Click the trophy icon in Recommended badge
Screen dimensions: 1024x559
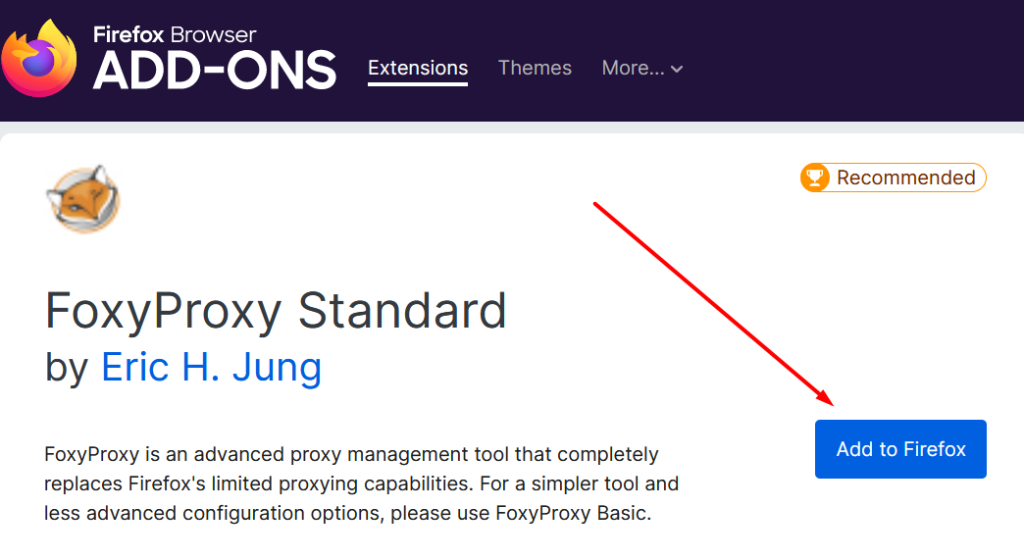click(816, 178)
